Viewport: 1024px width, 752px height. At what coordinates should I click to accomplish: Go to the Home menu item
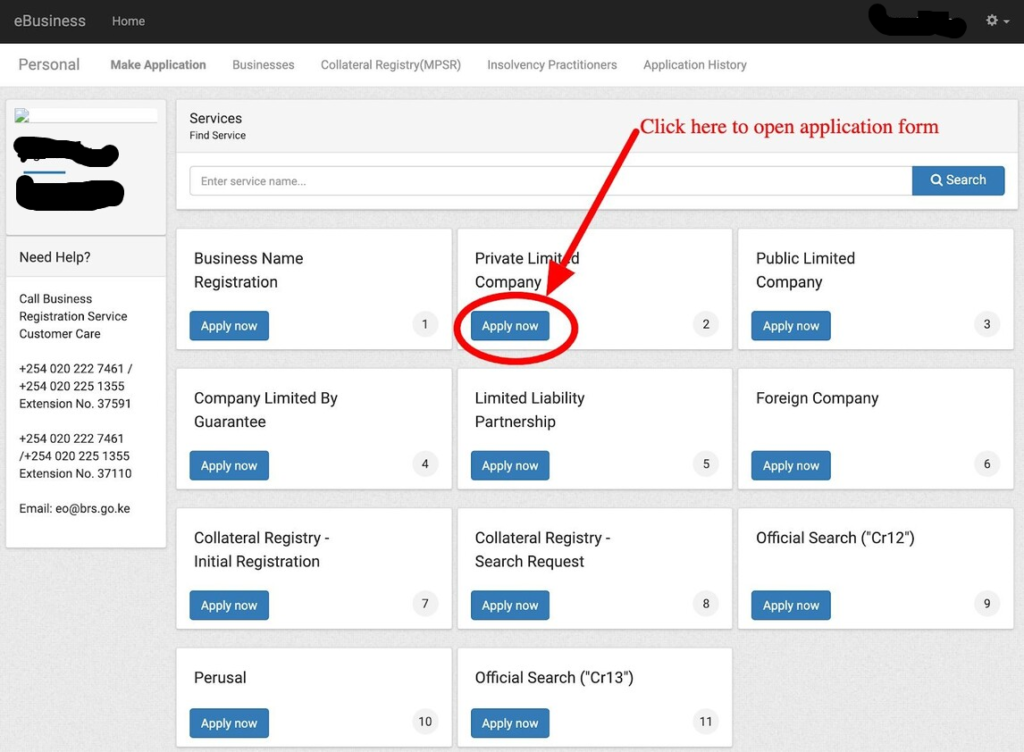pyautogui.click(x=128, y=21)
